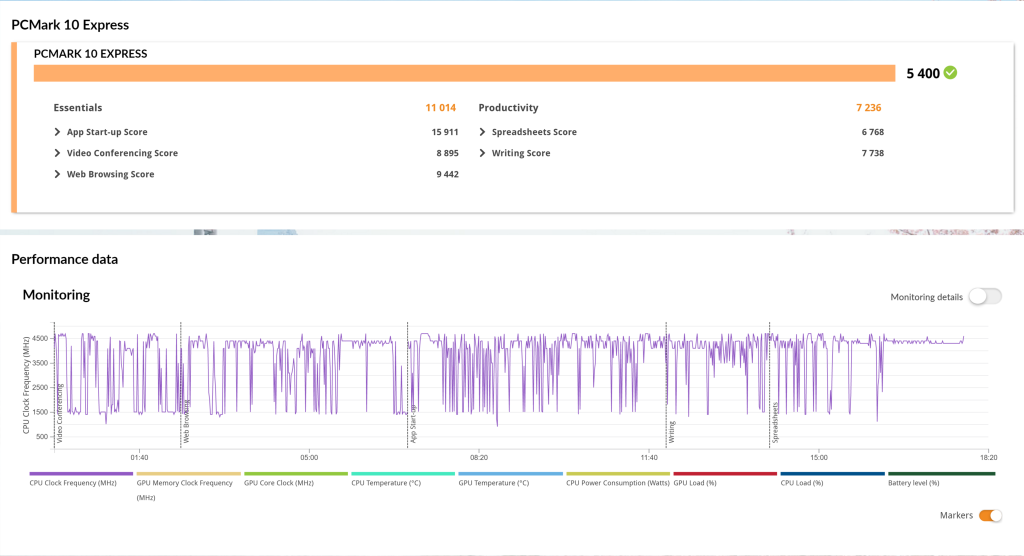Click the Essentials score 11 014
Viewport: 1024px width, 556px height.
click(x=440, y=108)
